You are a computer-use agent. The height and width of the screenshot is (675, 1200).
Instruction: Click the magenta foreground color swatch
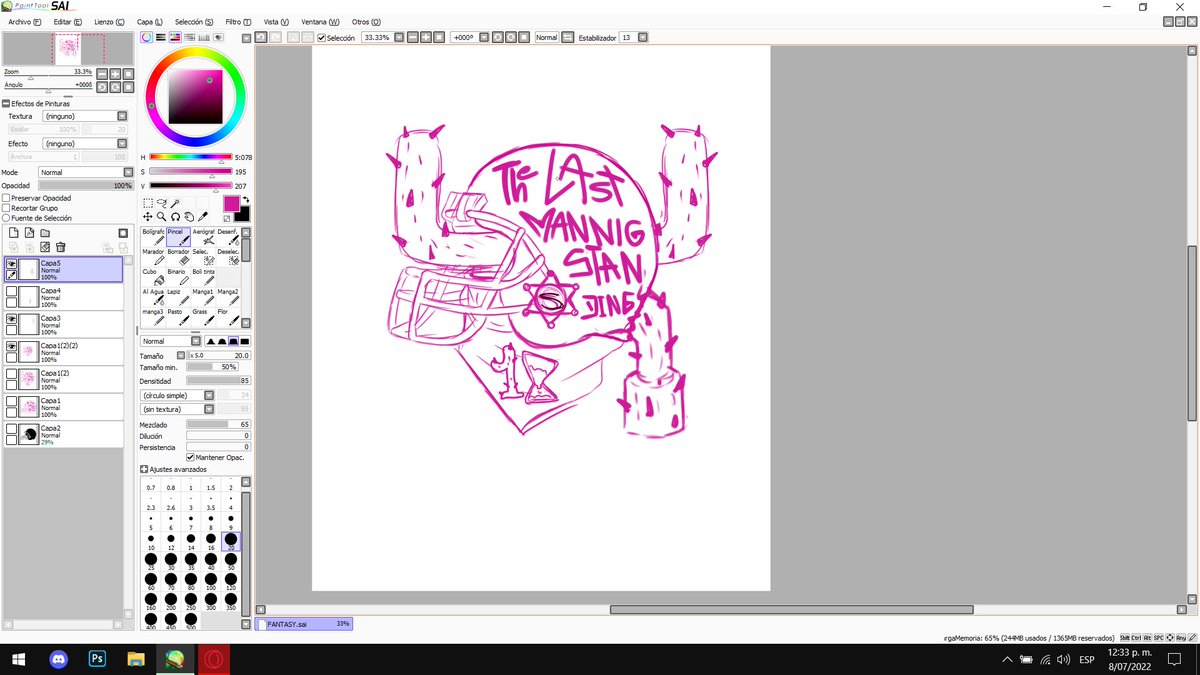click(231, 203)
